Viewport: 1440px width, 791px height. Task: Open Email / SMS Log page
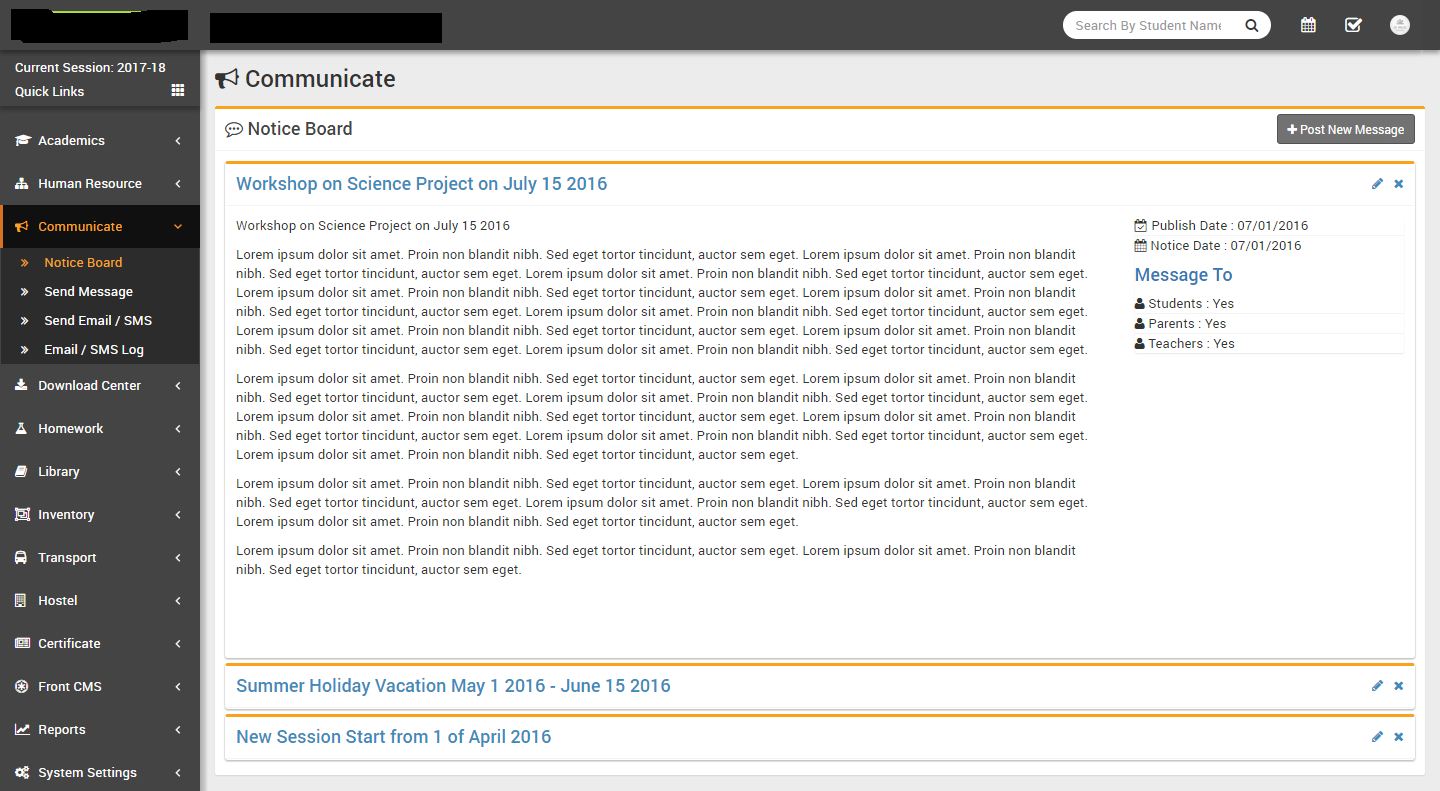(94, 350)
